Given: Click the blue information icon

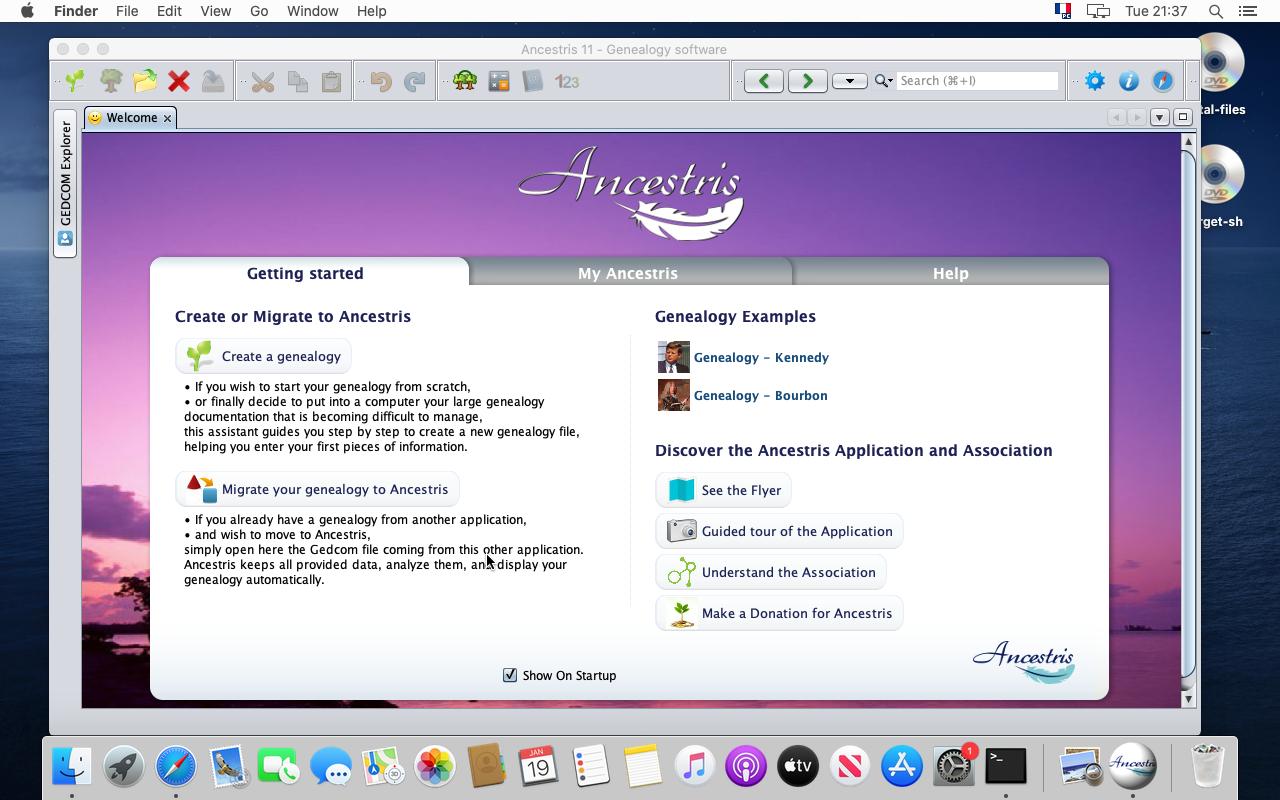Looking at the screenshot, I should [1129, 81].
